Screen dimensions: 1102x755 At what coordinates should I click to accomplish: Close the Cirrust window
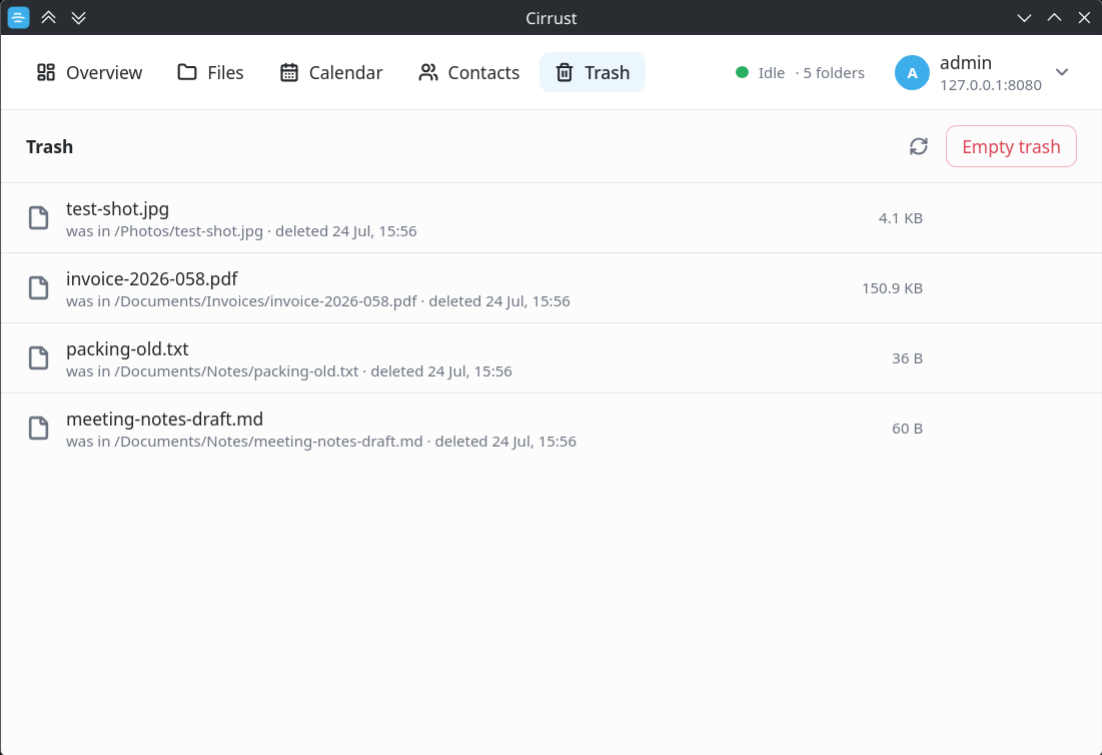click(x=1084, y=18)
